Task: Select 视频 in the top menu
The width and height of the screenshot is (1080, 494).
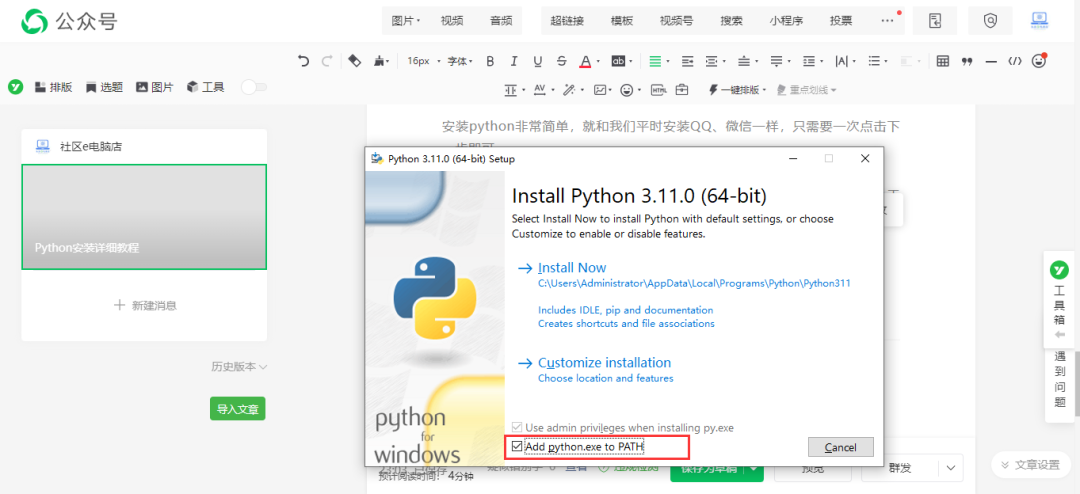Action: [451, 21]
